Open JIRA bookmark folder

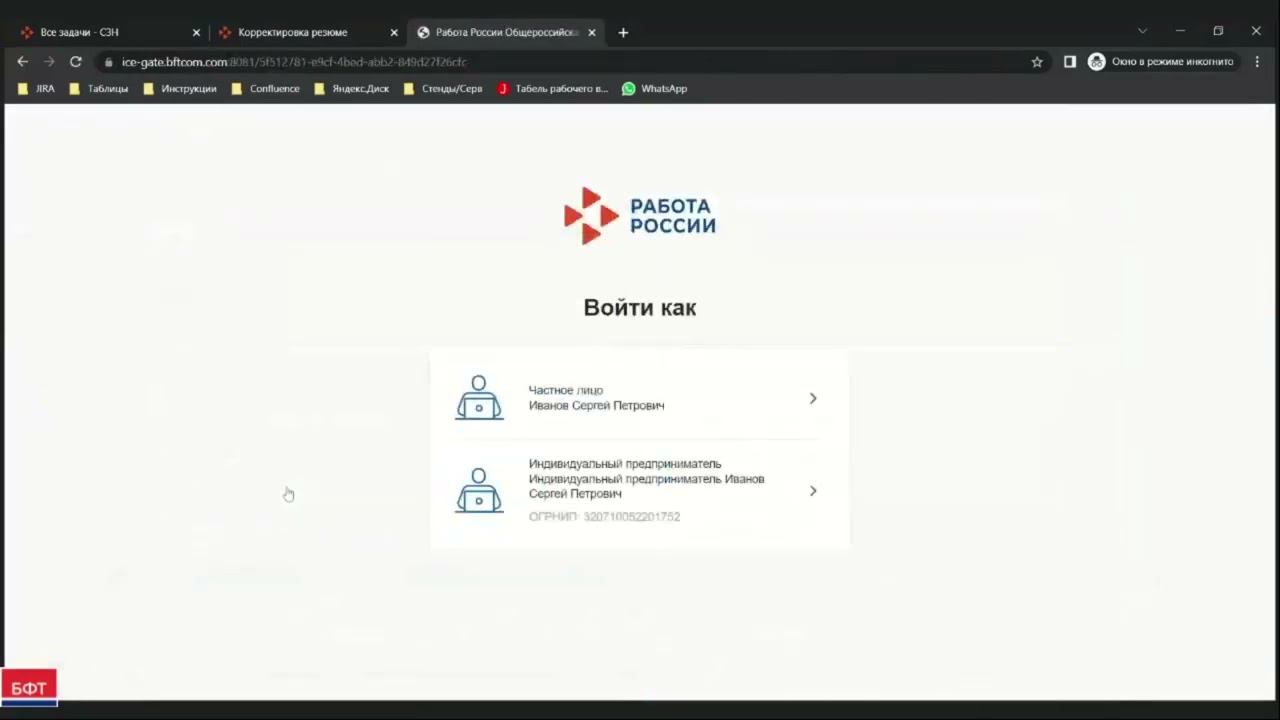37,89
